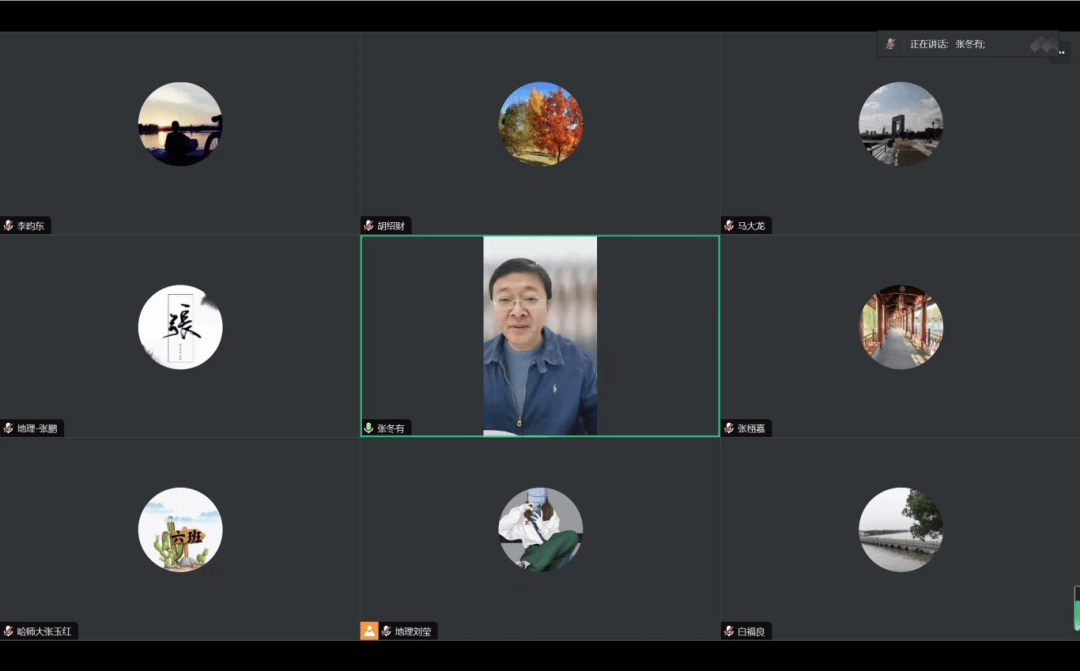
Task: Click green active mic icon beside 张冬有
Action: click(x=368, y=428)
